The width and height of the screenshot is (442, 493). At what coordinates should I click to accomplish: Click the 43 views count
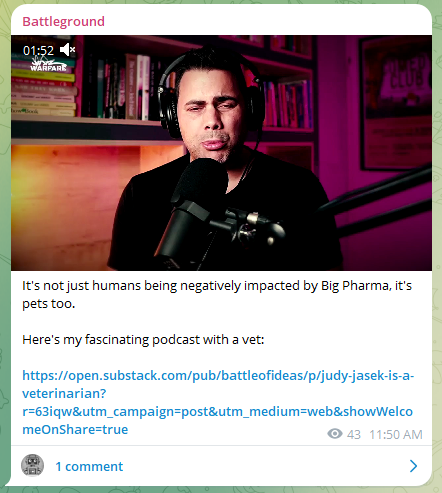tap(354, 435)
